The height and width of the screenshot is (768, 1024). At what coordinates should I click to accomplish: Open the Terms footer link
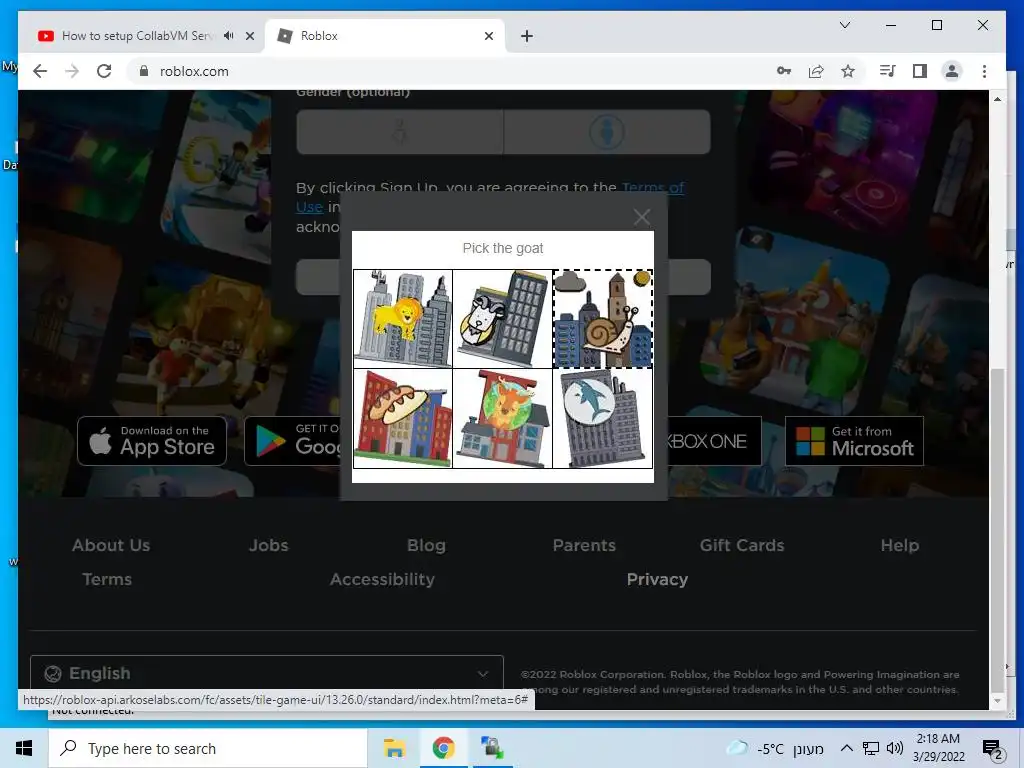click(107, 579)
